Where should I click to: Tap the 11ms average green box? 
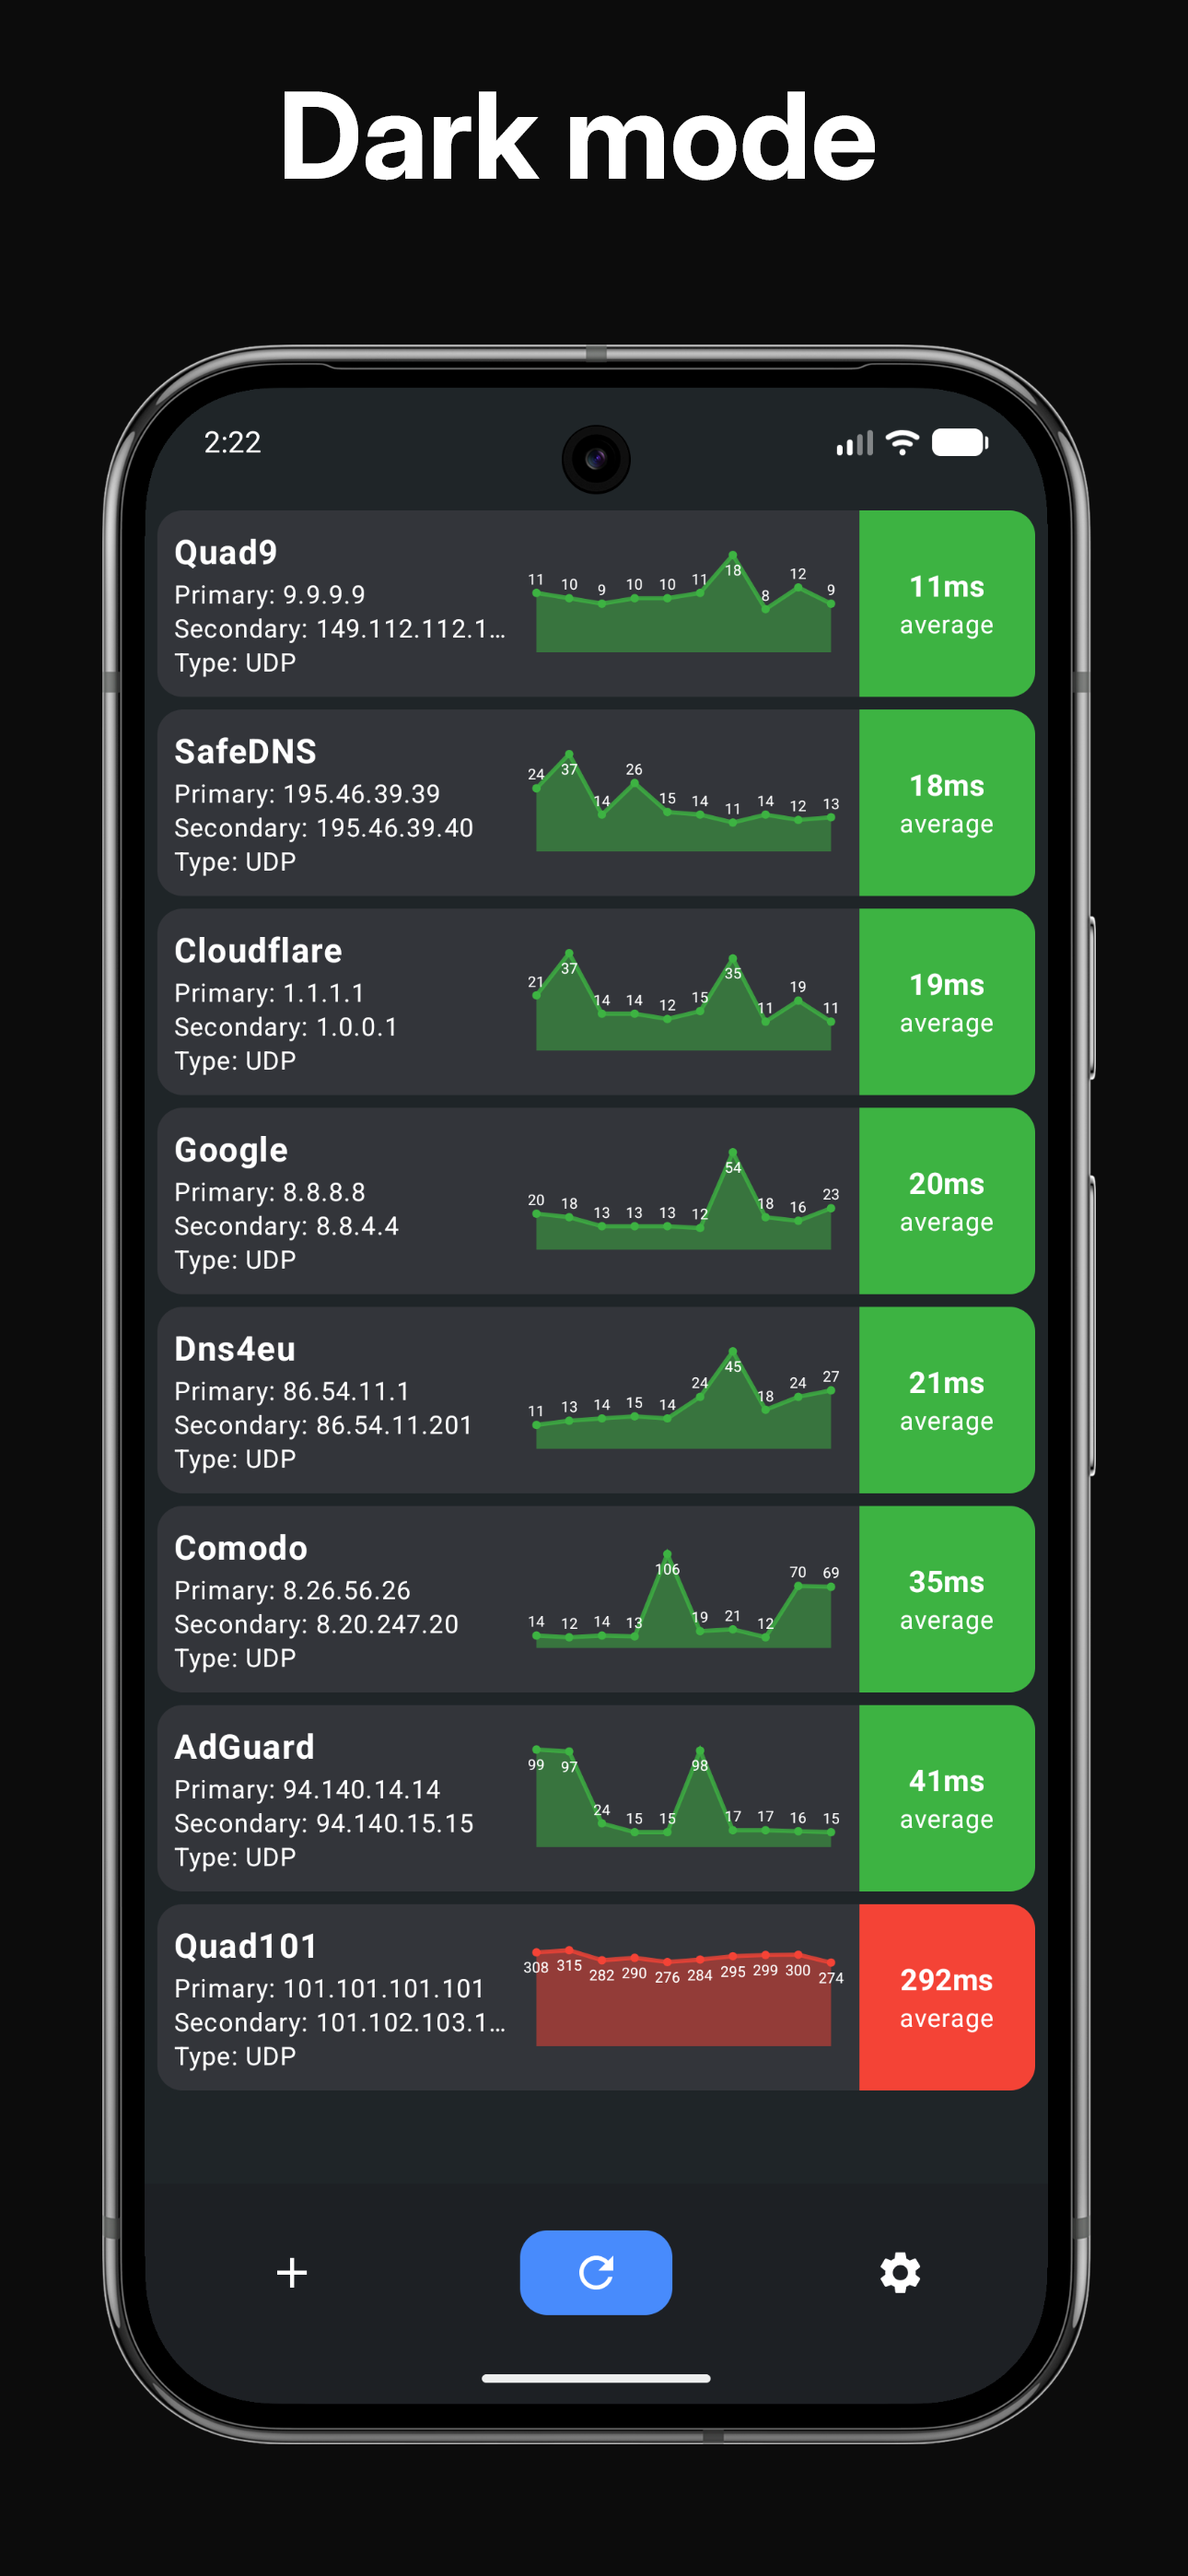[x=946, y=604]
